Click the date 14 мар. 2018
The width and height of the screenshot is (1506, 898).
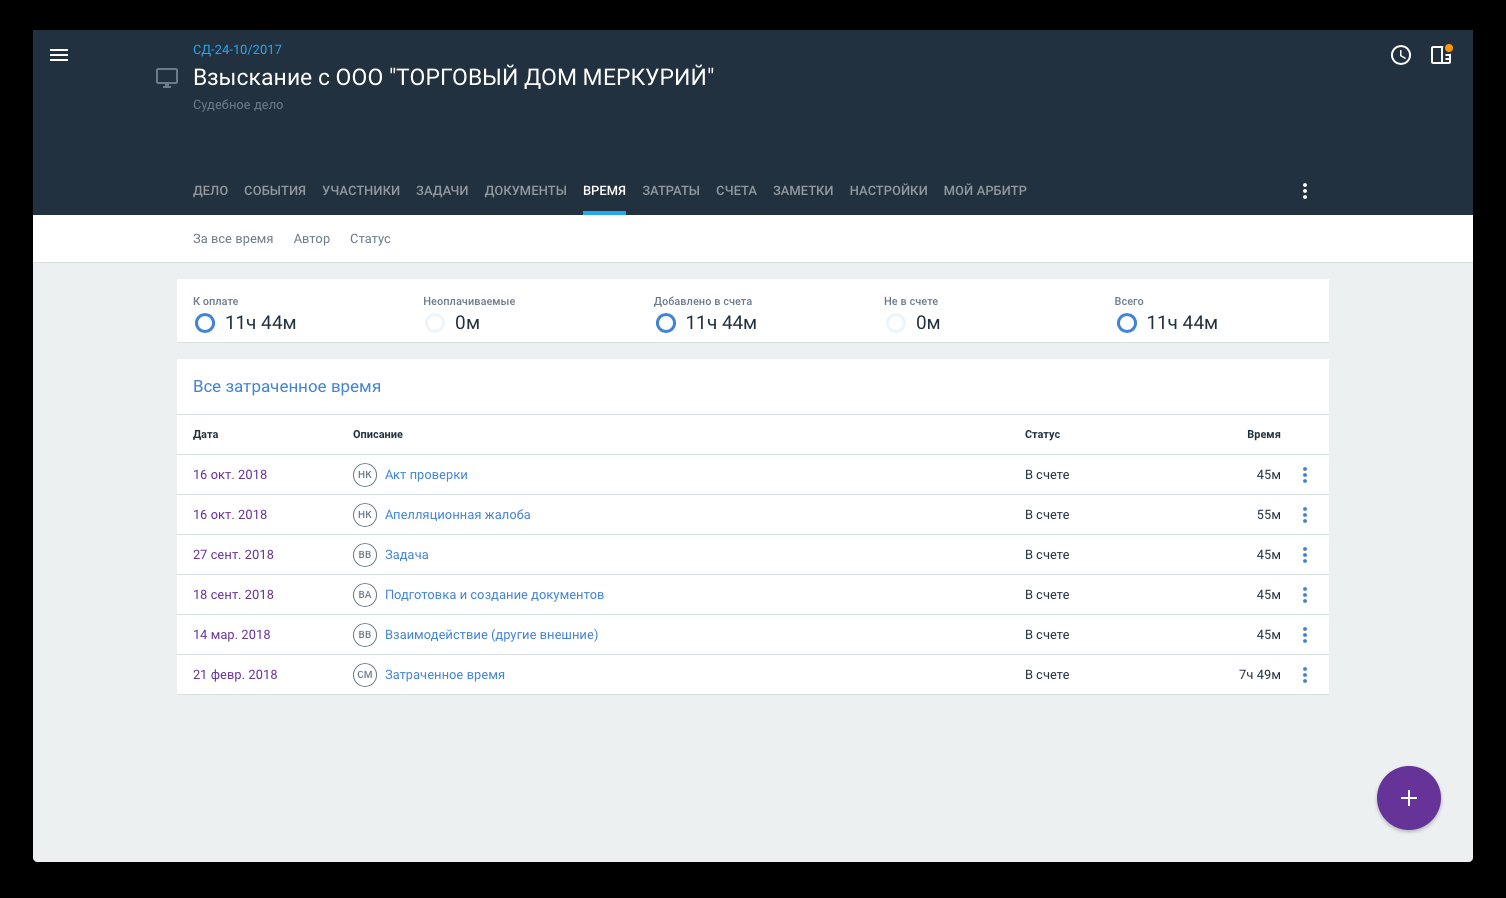(x=232, y=635)
